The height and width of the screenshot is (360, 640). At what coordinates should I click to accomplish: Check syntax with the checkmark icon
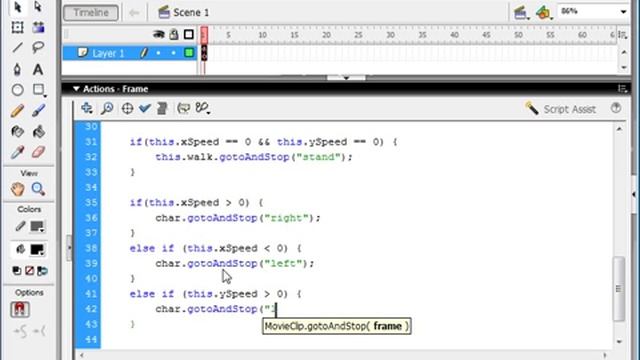click(x=144, y=108)
